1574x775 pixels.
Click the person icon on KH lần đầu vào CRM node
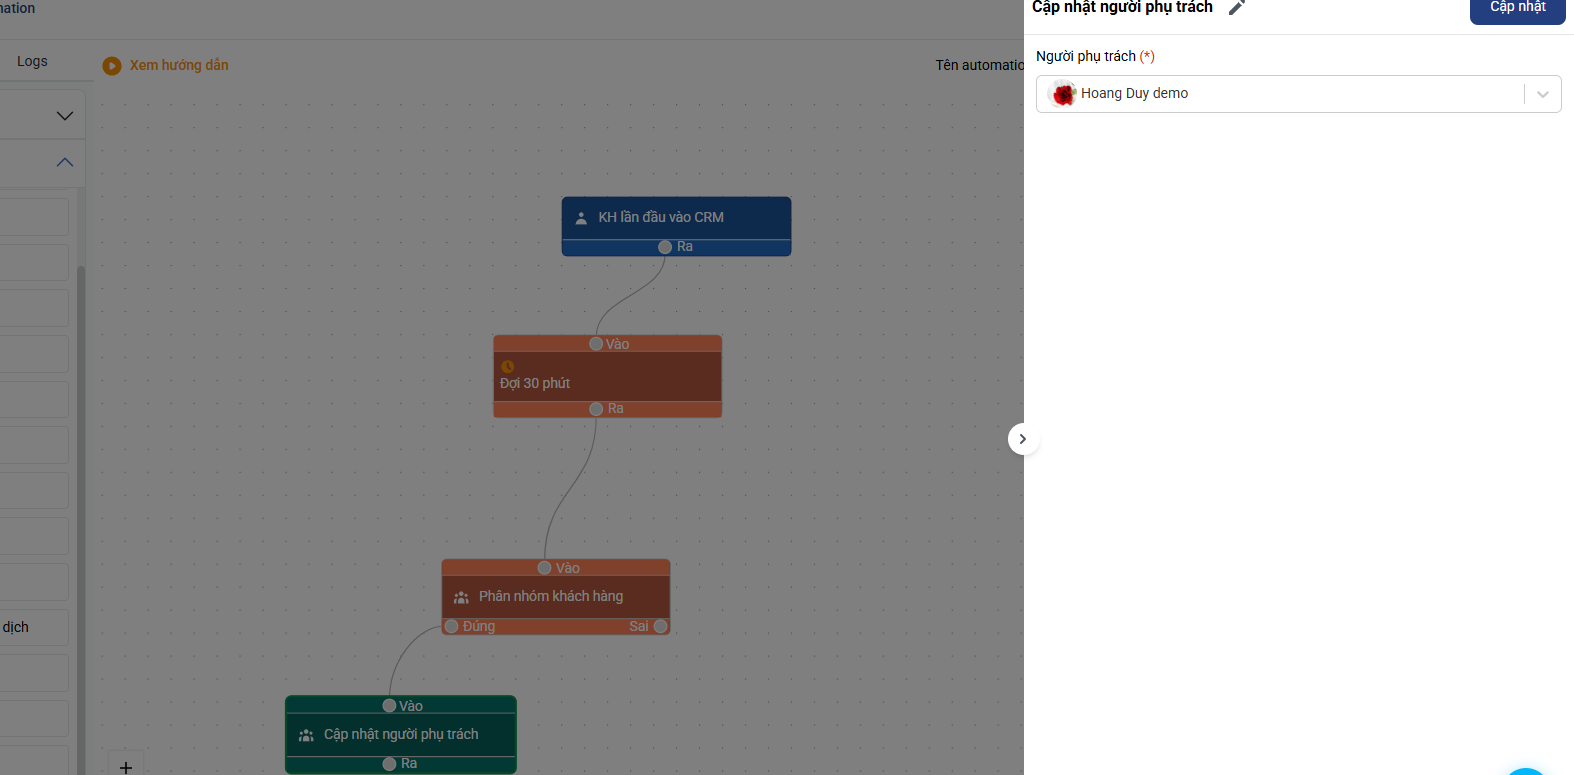click(x=581, y=218)
